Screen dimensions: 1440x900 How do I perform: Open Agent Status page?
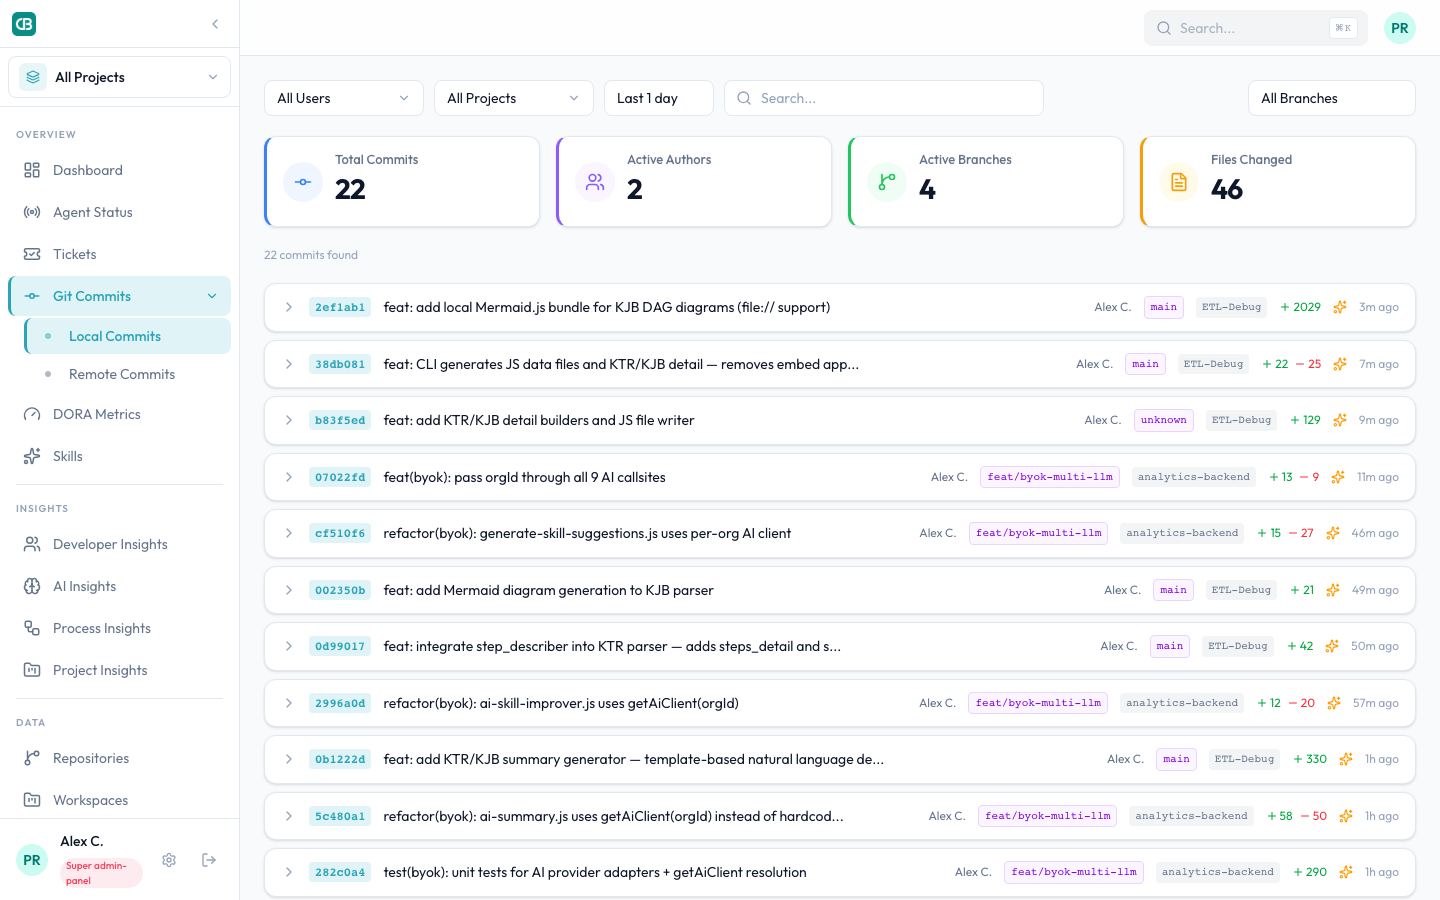(119, 212)
